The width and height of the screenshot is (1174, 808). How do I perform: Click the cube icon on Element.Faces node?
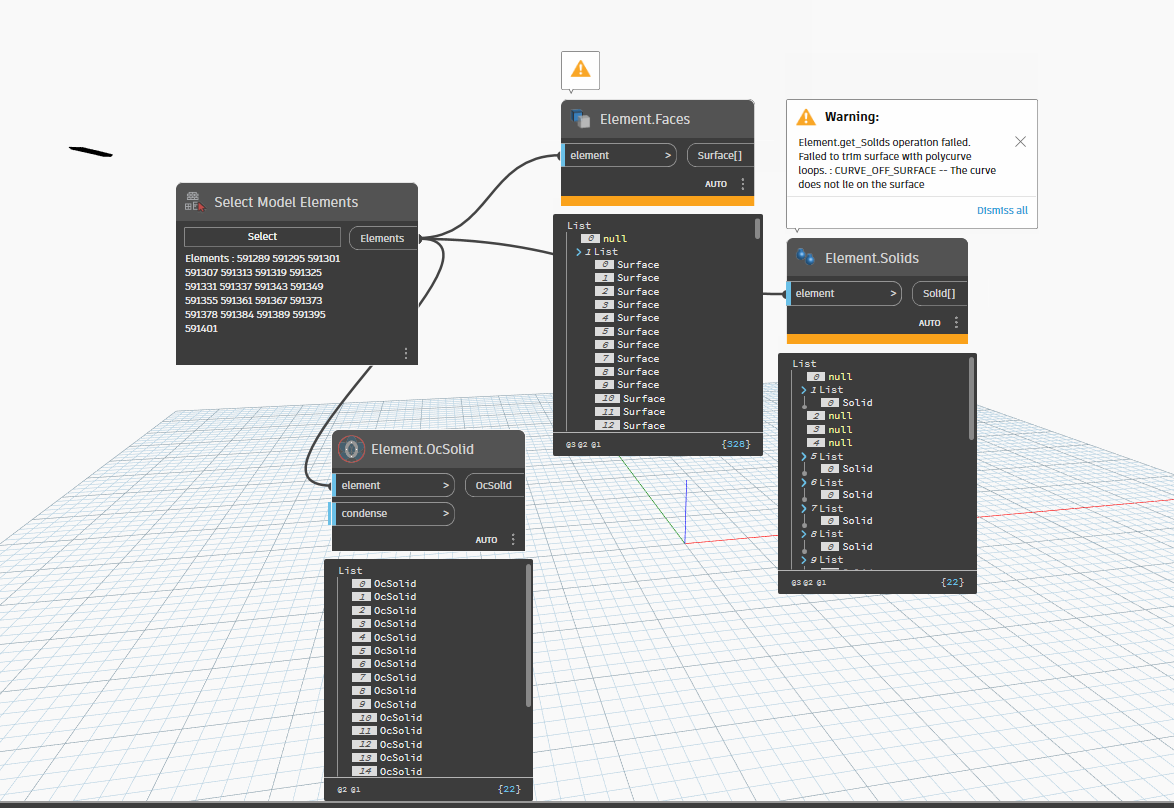pos(581,118)
